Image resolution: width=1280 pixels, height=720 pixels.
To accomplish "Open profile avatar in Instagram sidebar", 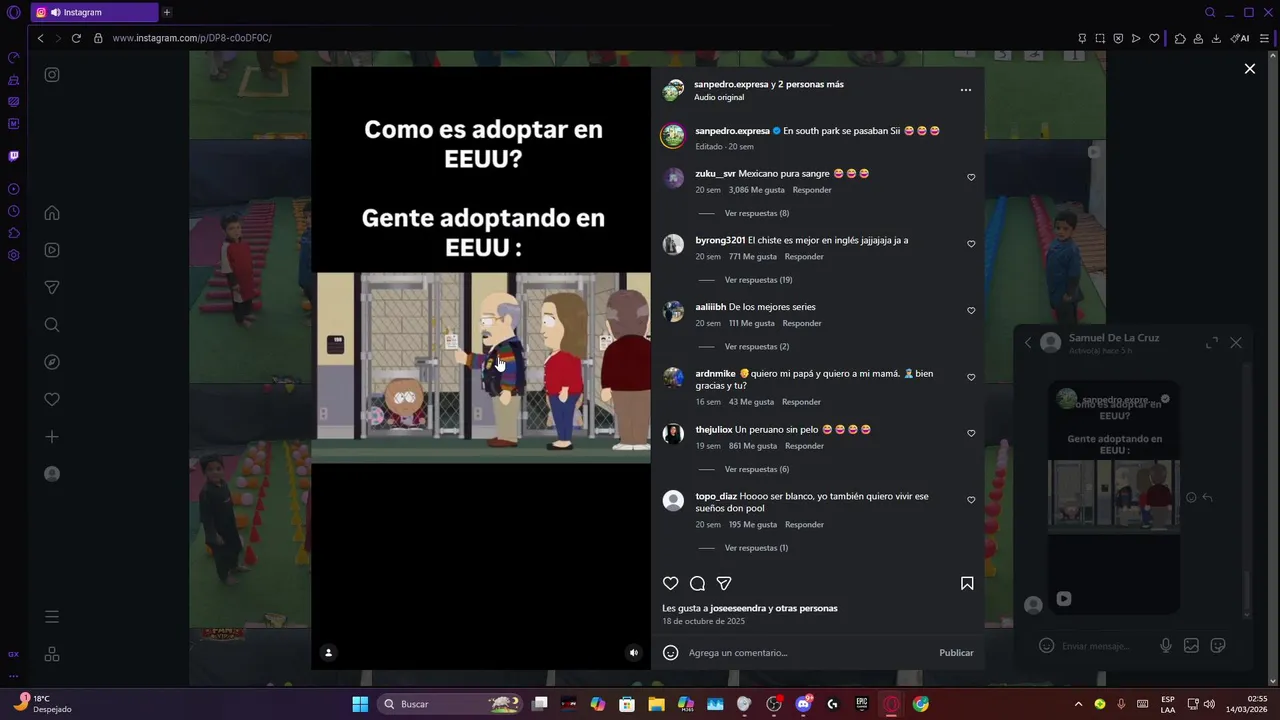I will pos(52,474).
